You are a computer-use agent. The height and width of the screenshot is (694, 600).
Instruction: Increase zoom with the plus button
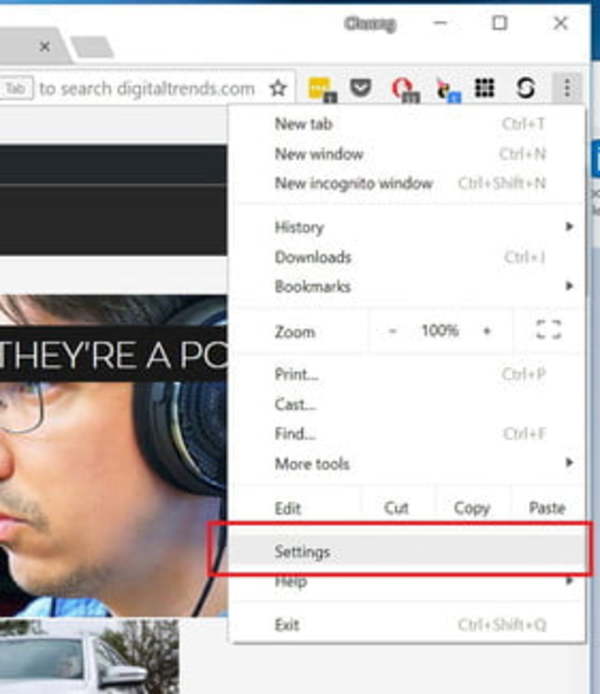click(x=487, y=331)
